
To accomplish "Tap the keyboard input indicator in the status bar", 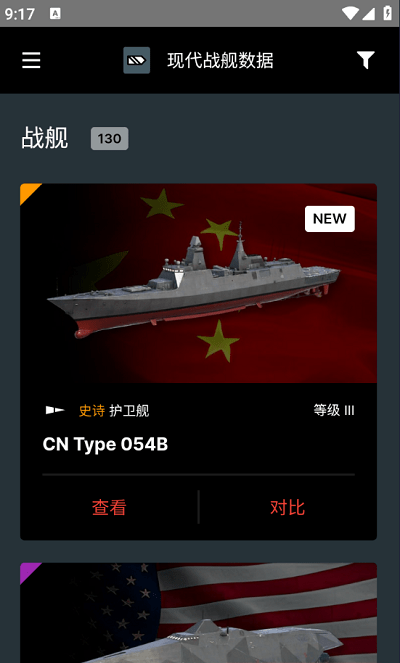I will click(55, 14).
